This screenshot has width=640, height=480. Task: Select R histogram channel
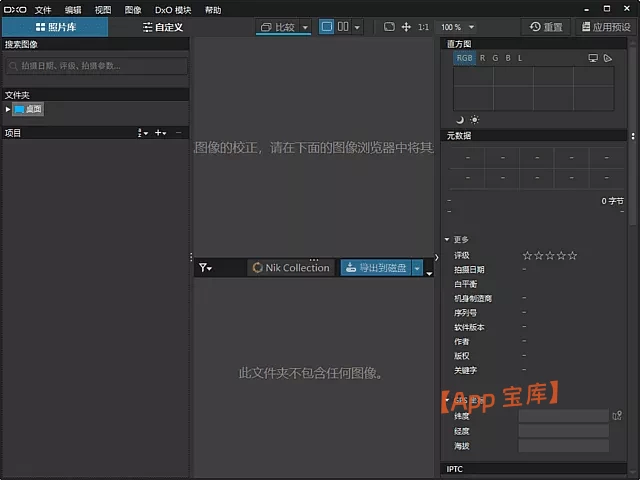pyautogui.click(x=482, y=58)
